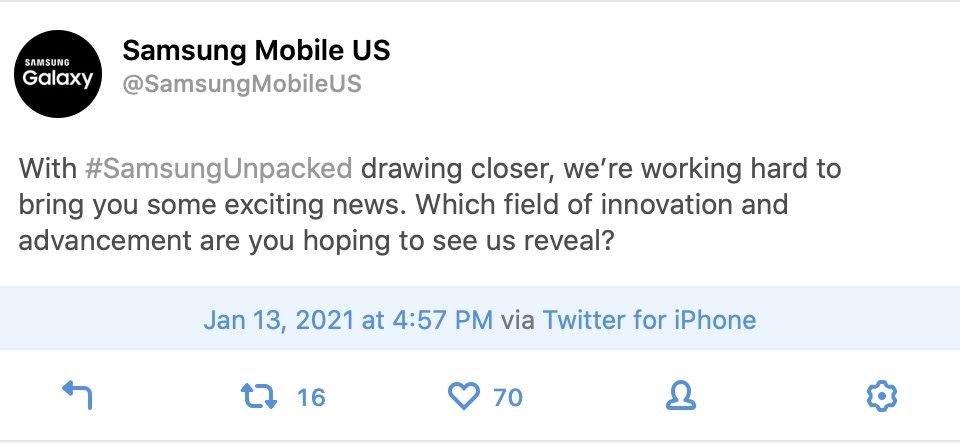View the like count 70
Viewport: 960px width, 444px height.
pyautogui.click(x=508, y=397)
